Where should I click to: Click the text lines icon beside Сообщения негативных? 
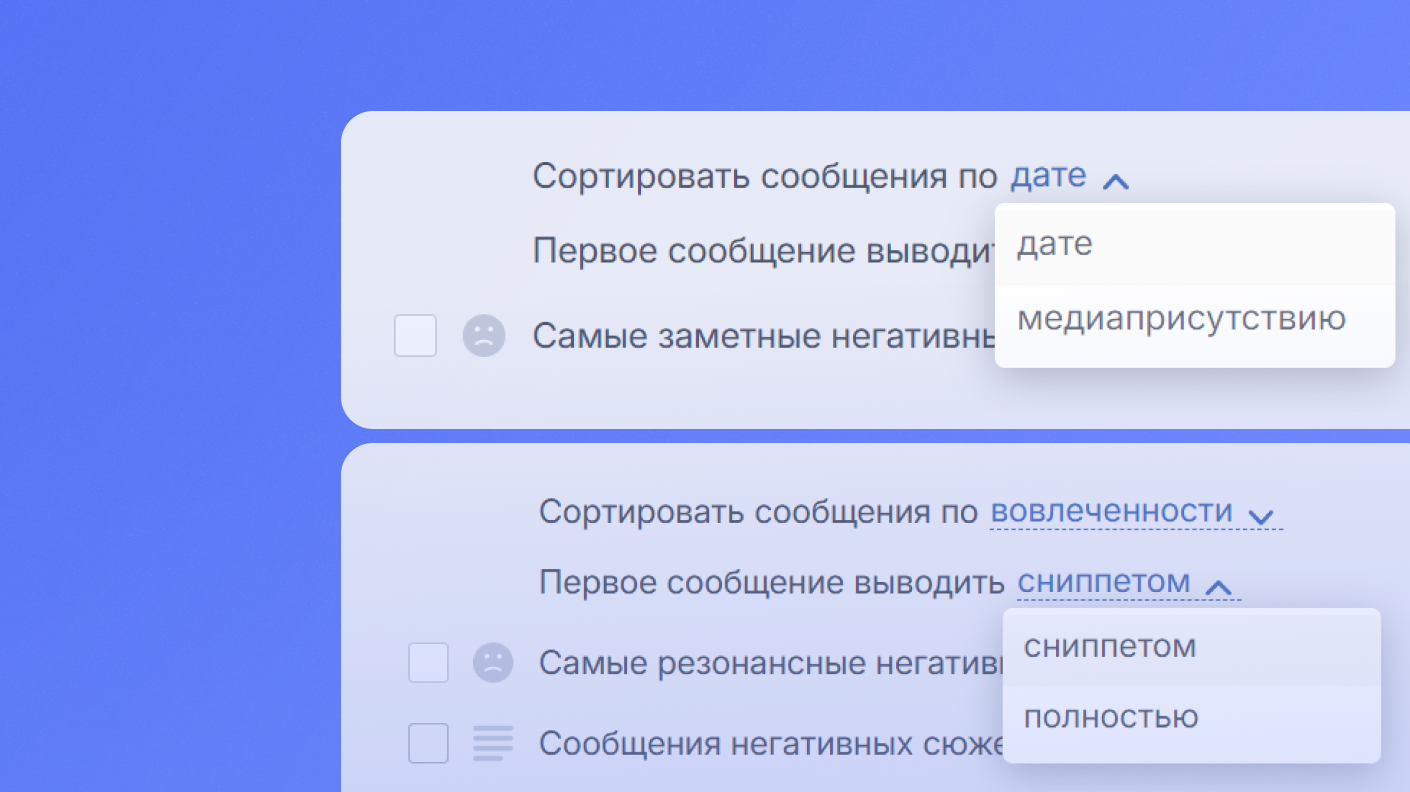coord(493,743)
